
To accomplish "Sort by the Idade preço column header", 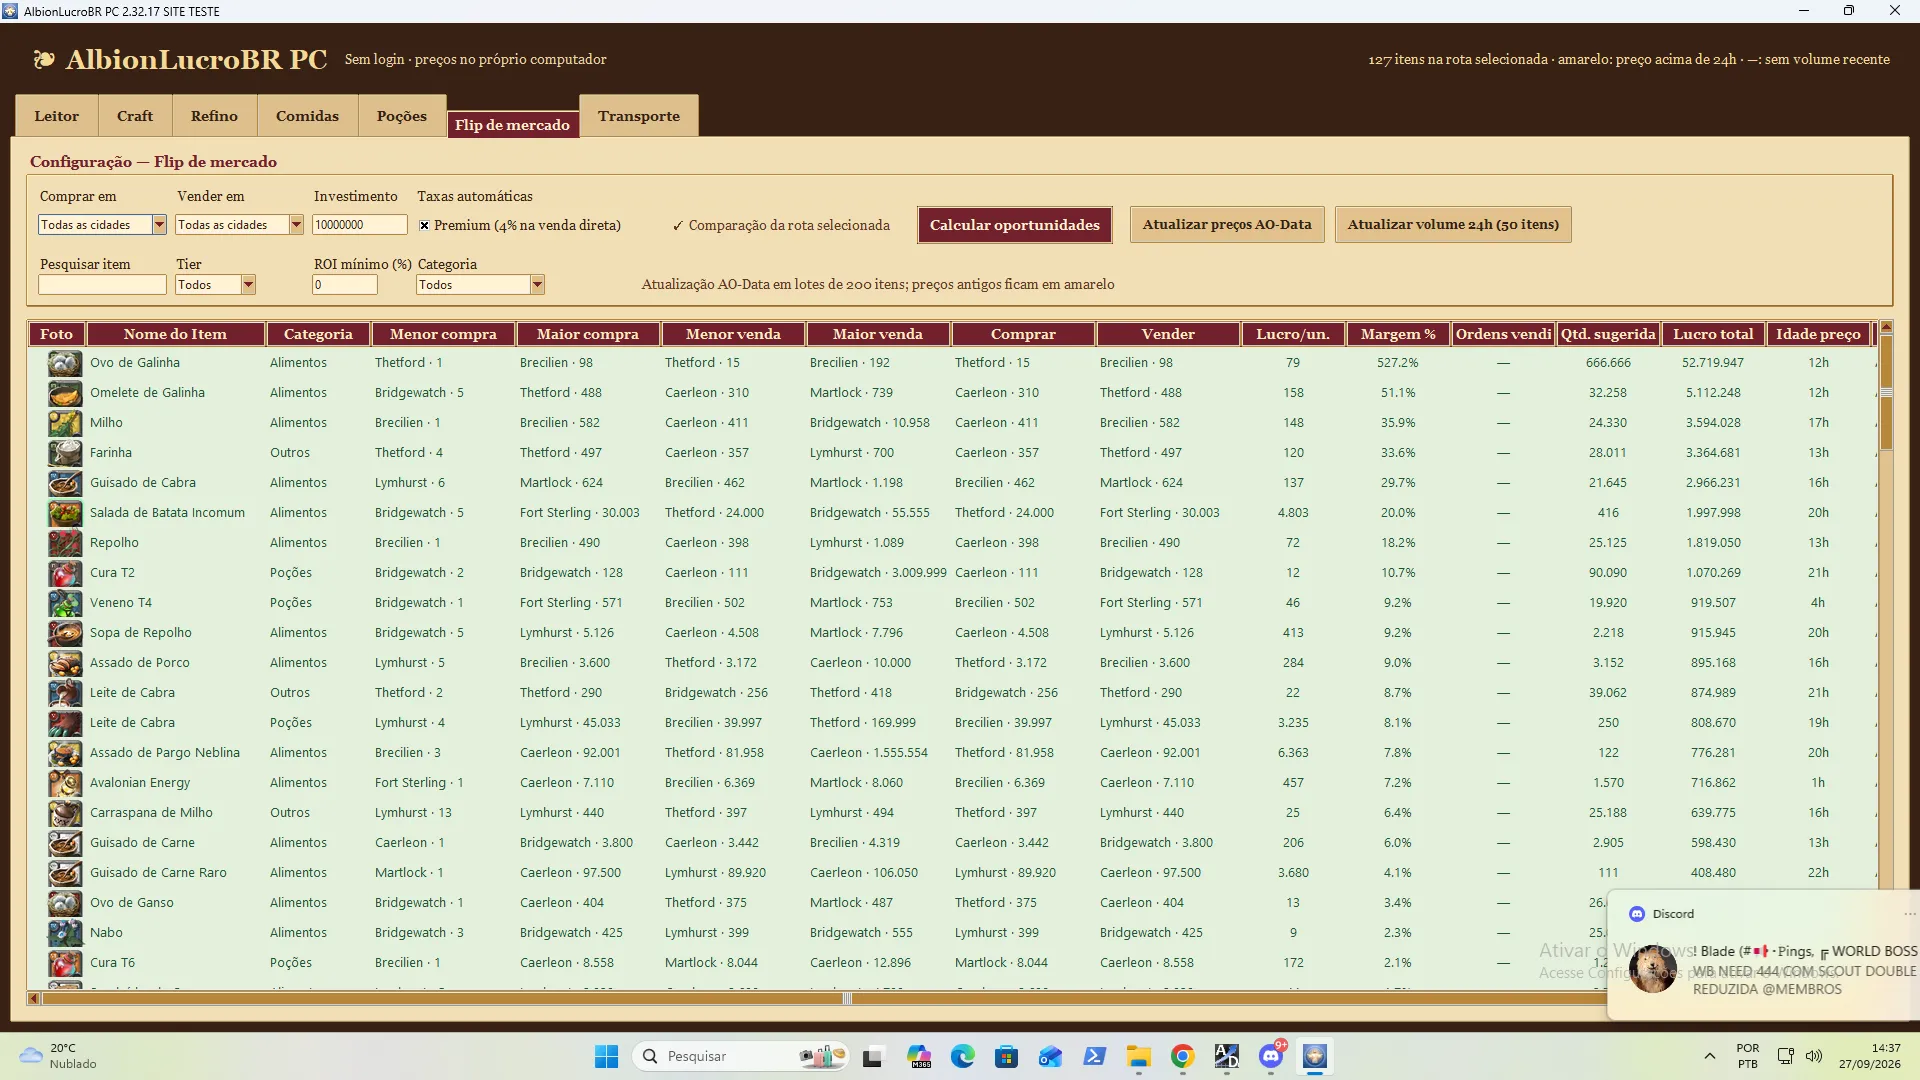I will 1818,334.
